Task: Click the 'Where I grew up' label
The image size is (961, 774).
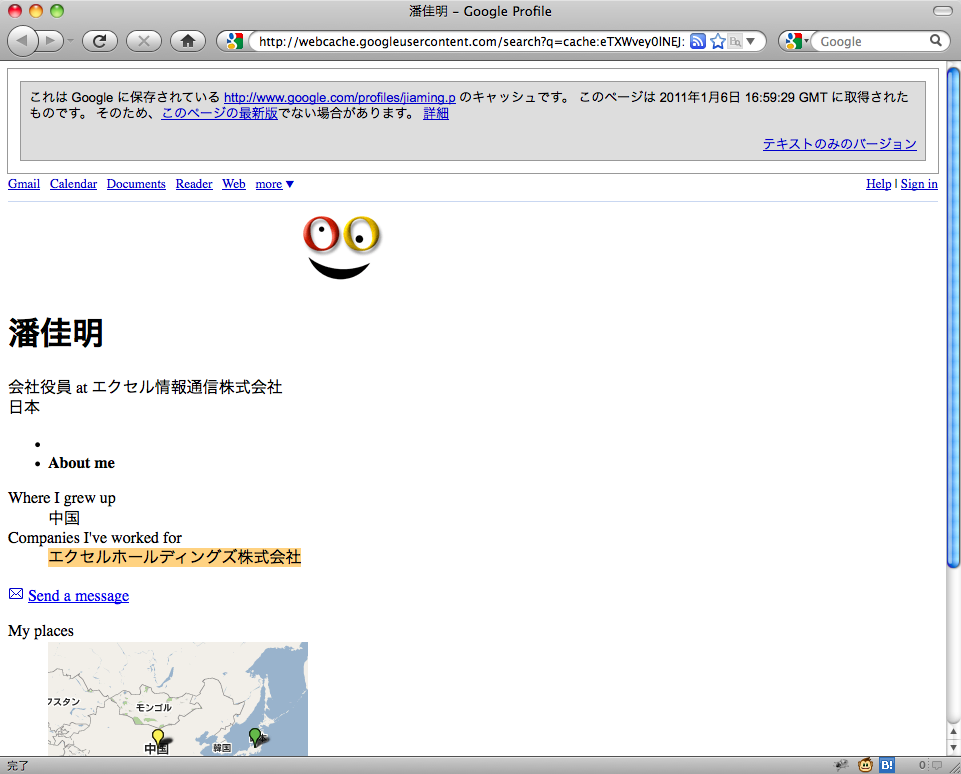Action: tap(62, 498)
